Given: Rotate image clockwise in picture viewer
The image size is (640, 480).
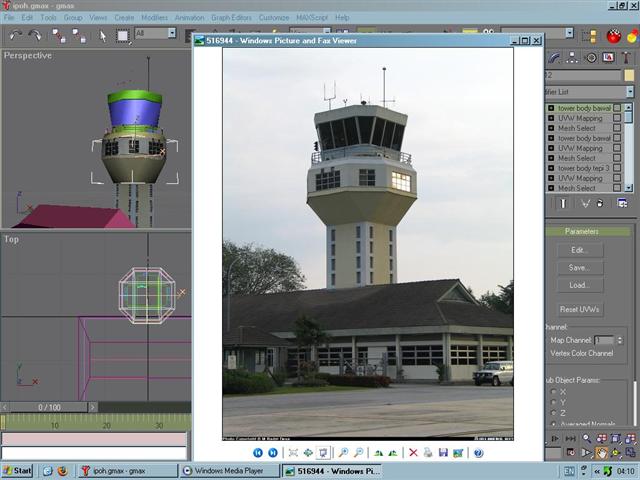Looking at the screenshot, I should click(378, 453).
